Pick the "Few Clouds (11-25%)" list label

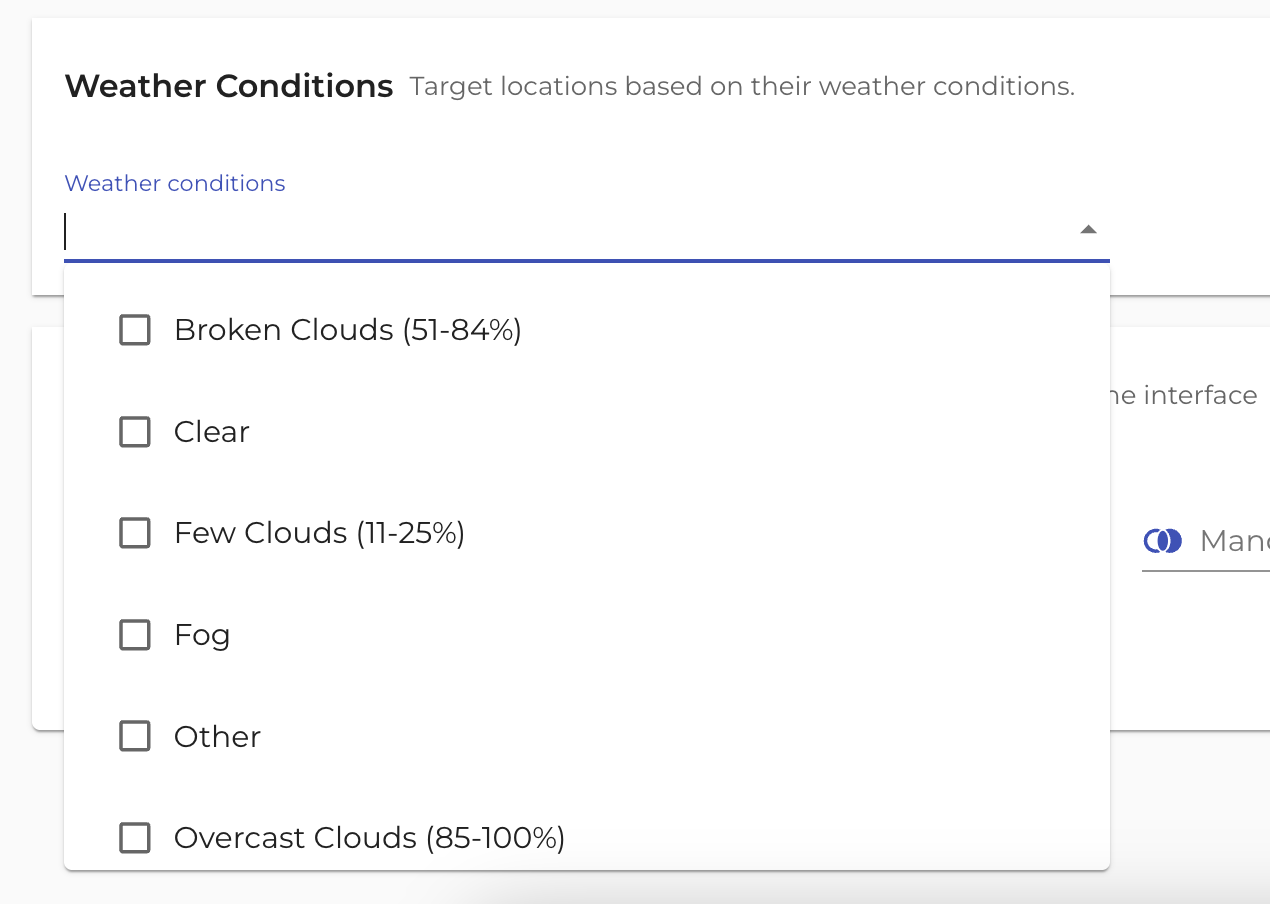click(x=319, y=533)
